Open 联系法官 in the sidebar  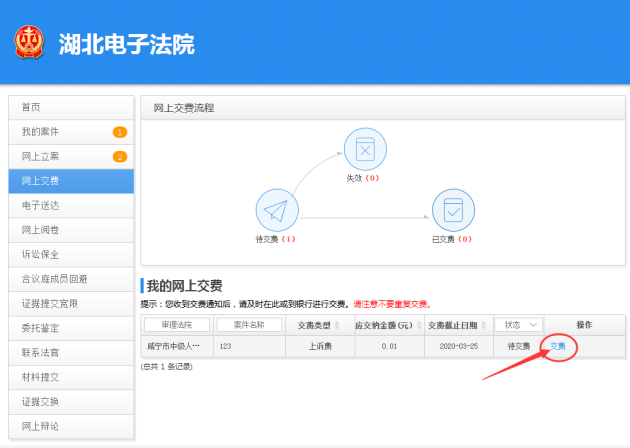70,353
